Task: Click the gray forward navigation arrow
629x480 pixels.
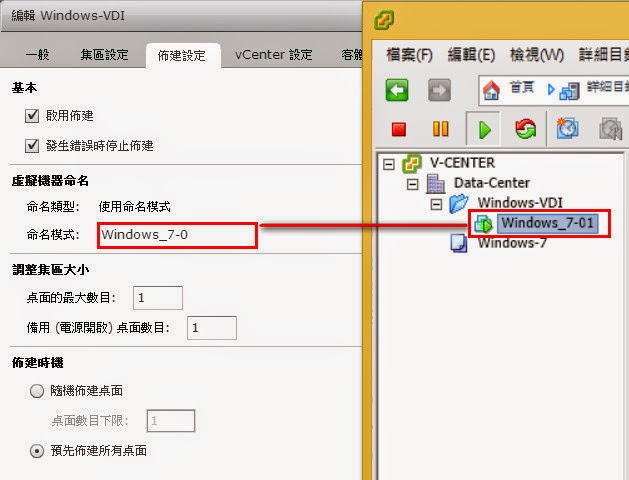Action: (x=439, y=90)
